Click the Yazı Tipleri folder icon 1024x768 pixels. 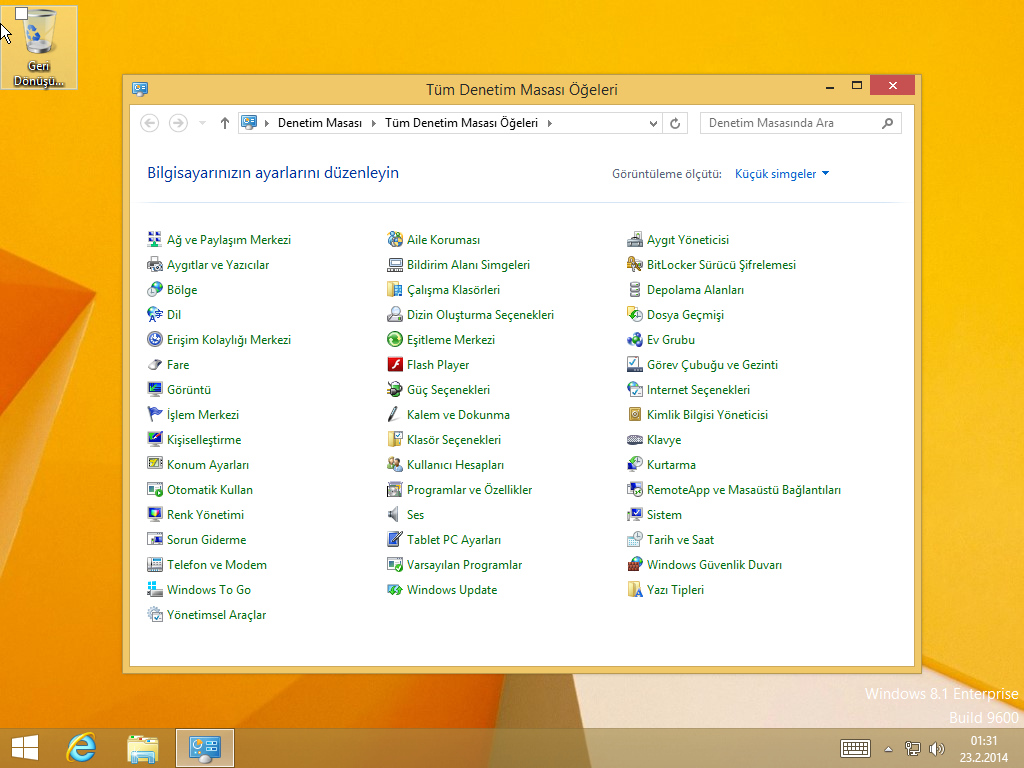click(635, 590)
